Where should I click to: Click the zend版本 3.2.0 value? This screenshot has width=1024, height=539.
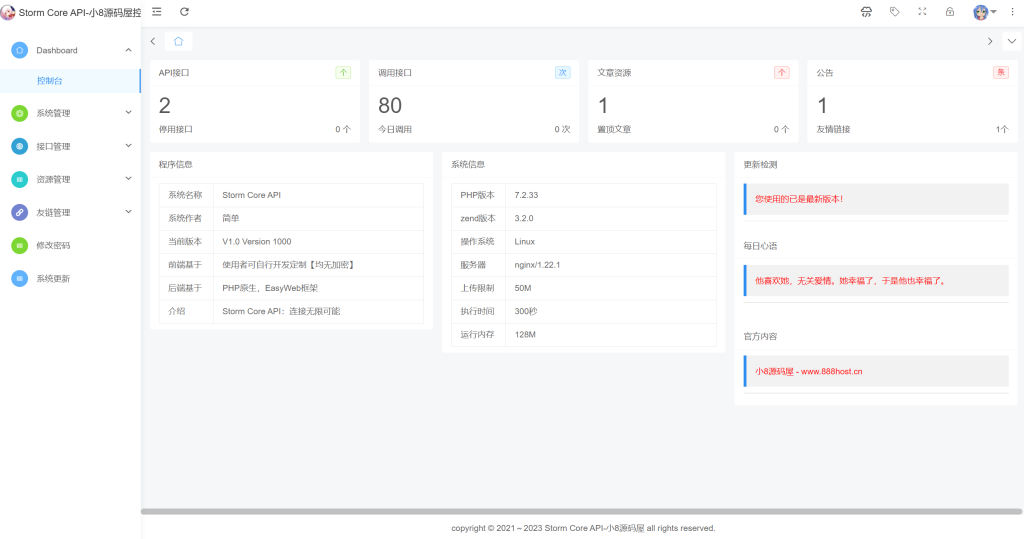click(x=524, y=218)
